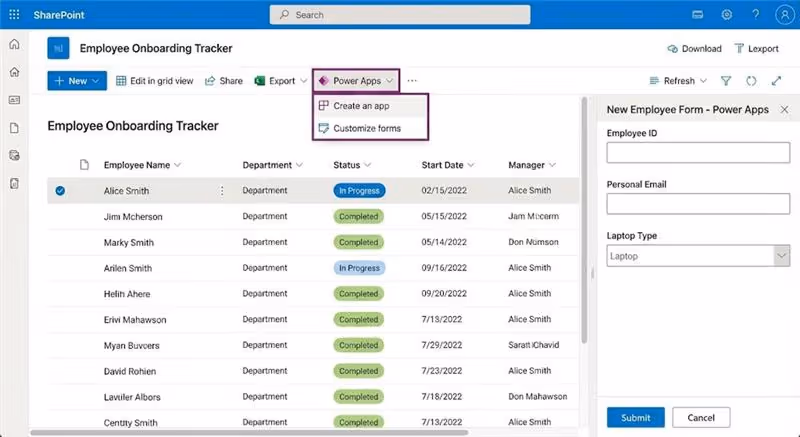The width and height of the screenshot is (800, 437).
Task: Toggle the Power Apps dropdown menu
Action: [356, 81]
